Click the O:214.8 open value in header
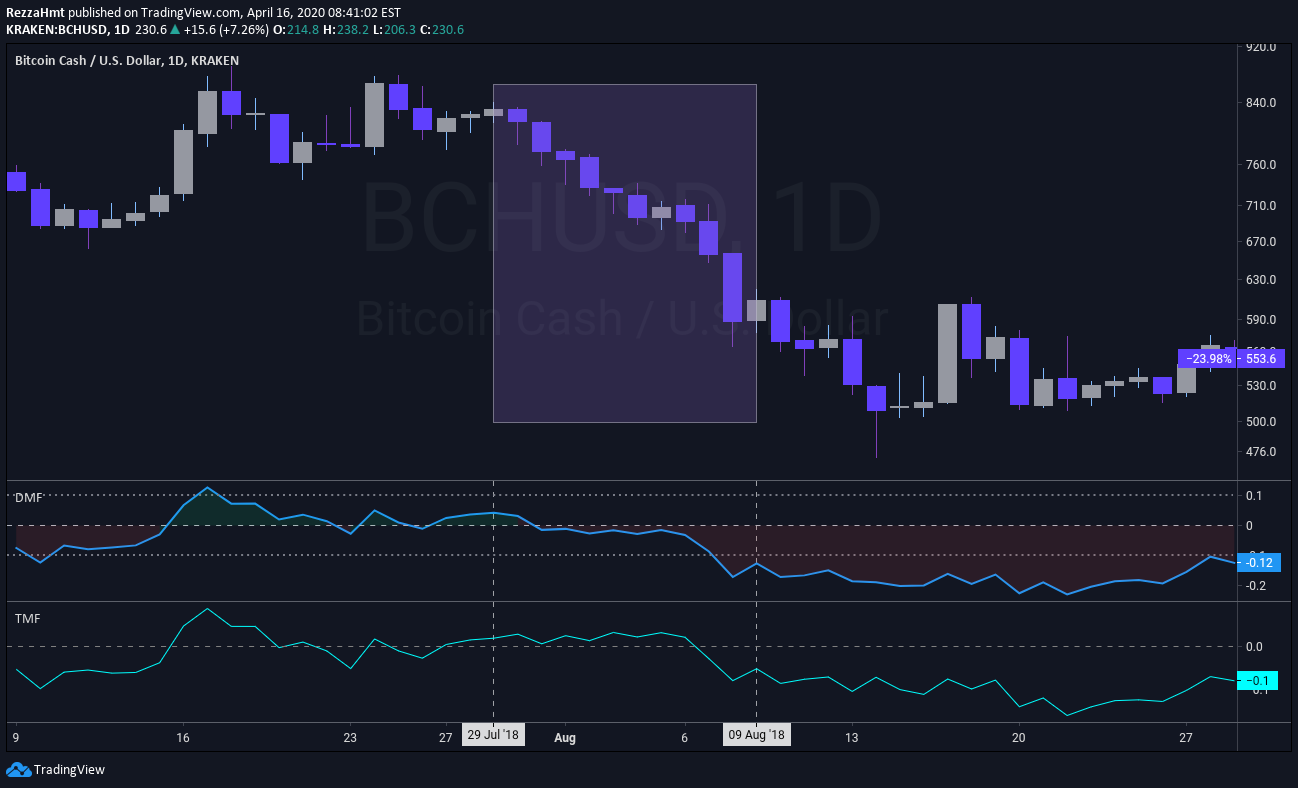This screenshot has width=1298, height=788. [x=296, y=30]
